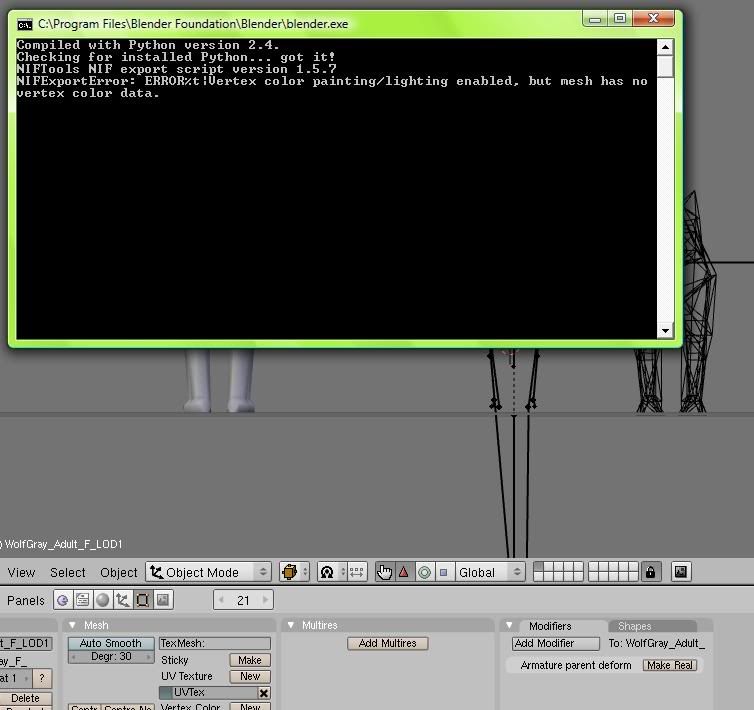Select the translate manipulator triangle icon
The width and height of the screenshot is (754, 710).
pyautogui.click(x=404, y=572)
